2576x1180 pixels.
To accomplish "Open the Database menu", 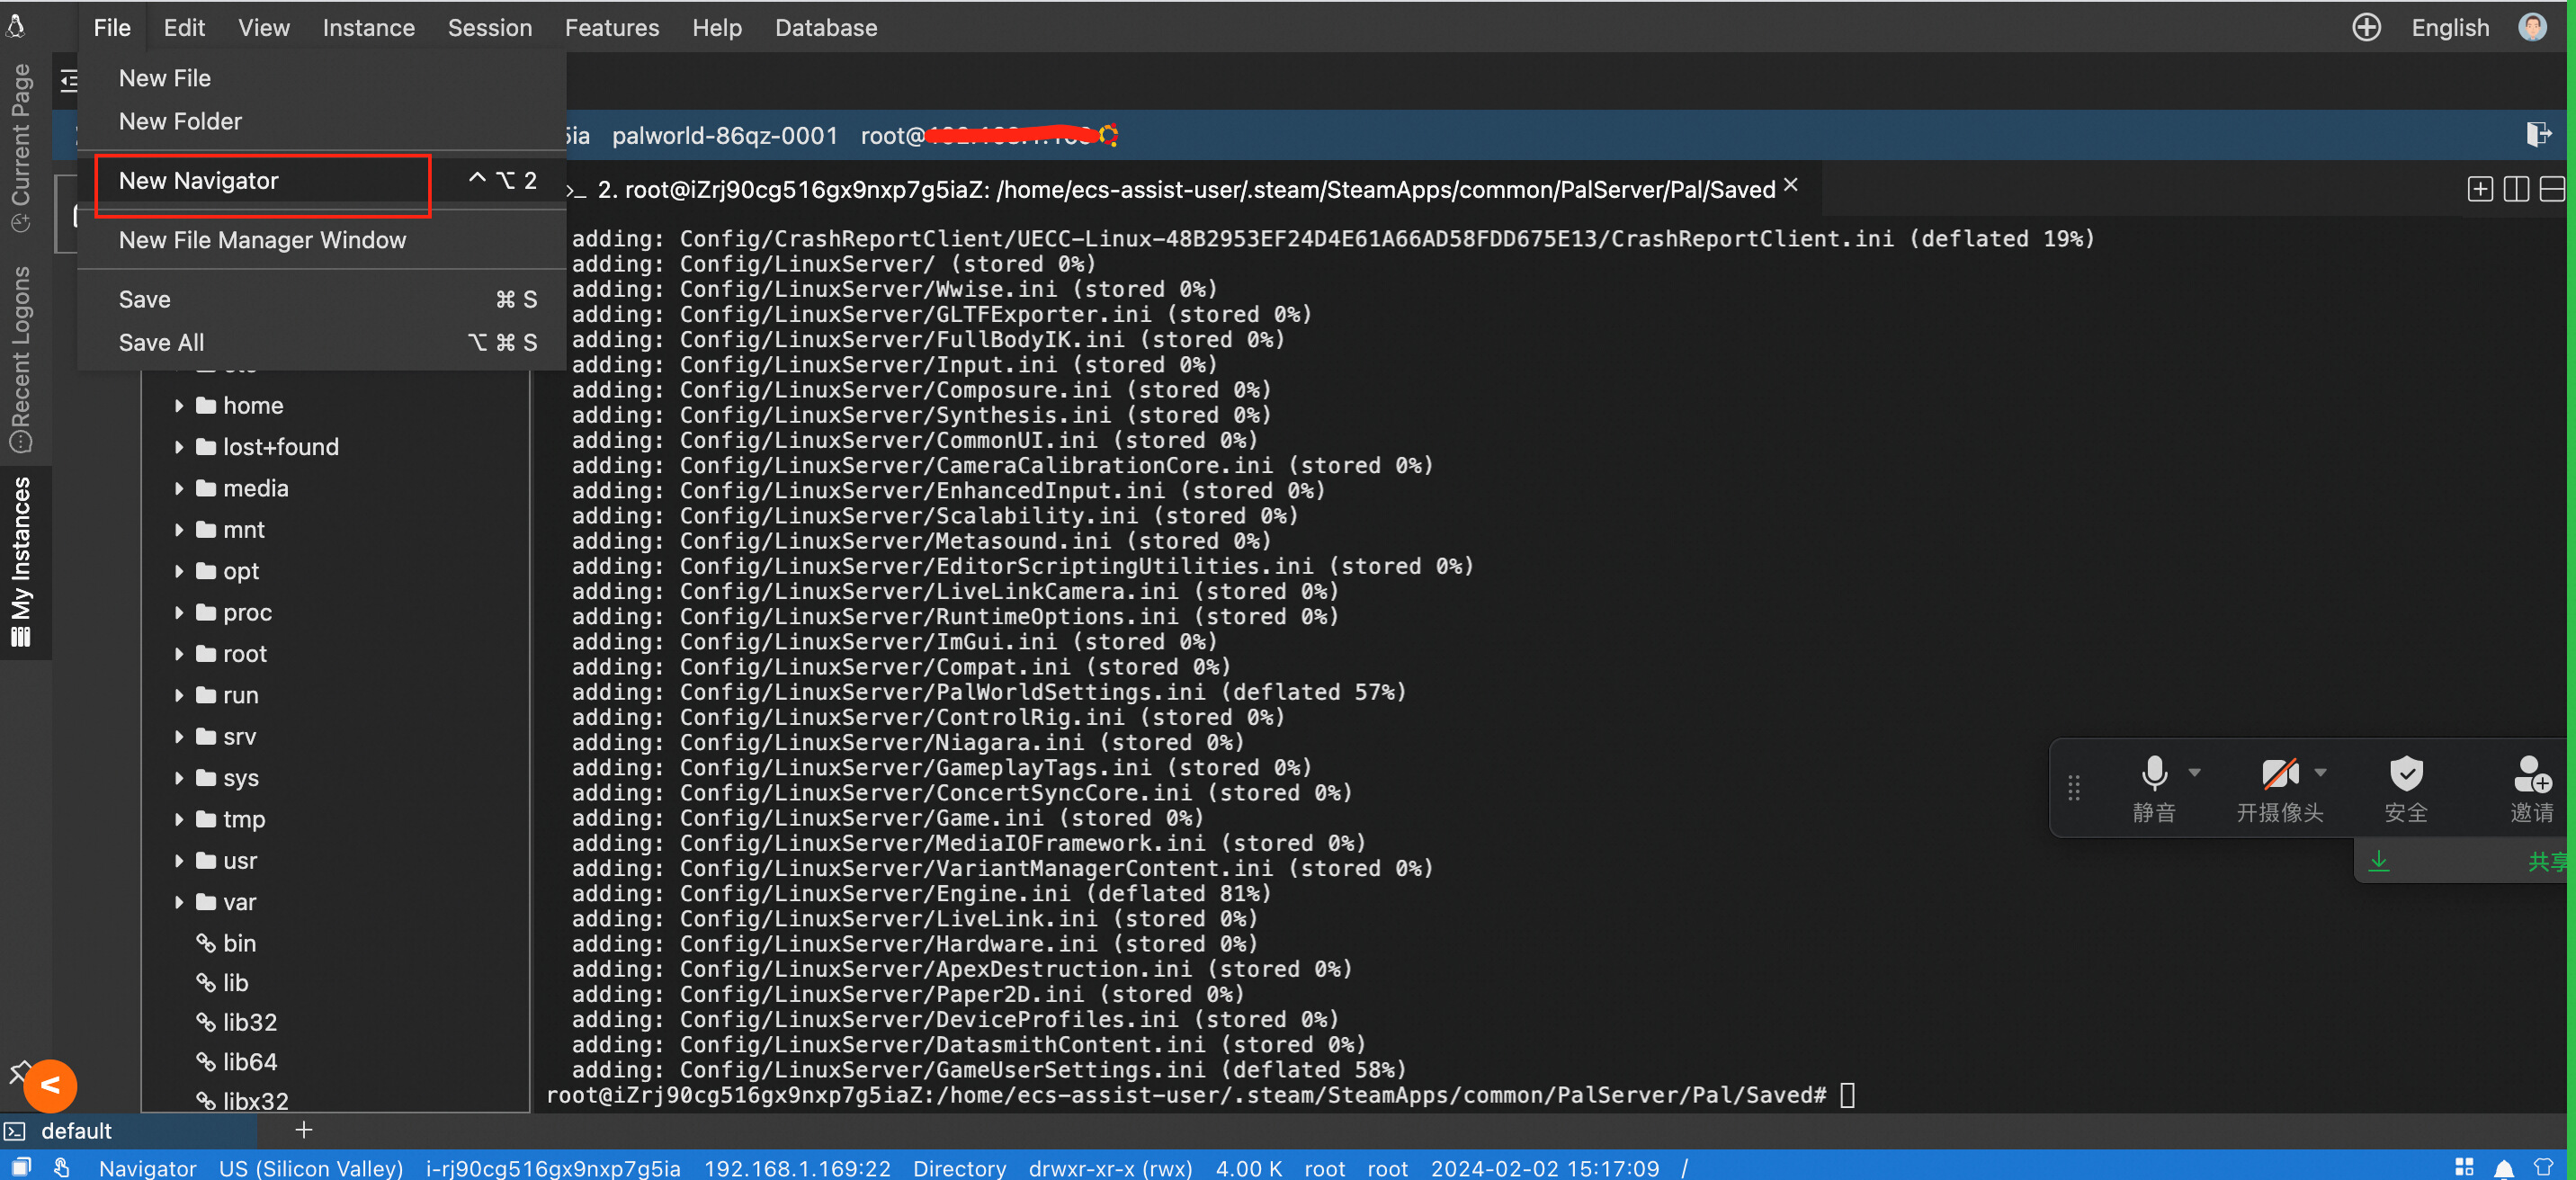I will 826,27.
